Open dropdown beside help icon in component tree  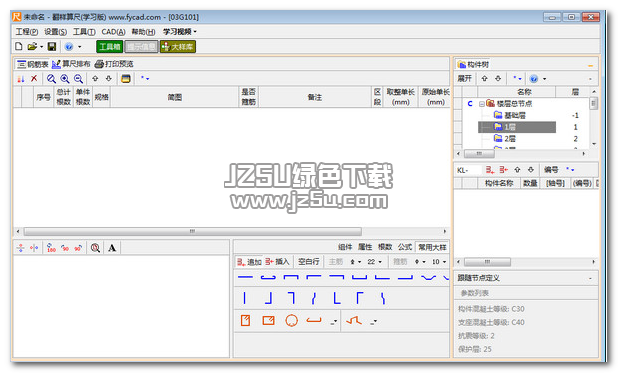(x=545, y=79)
